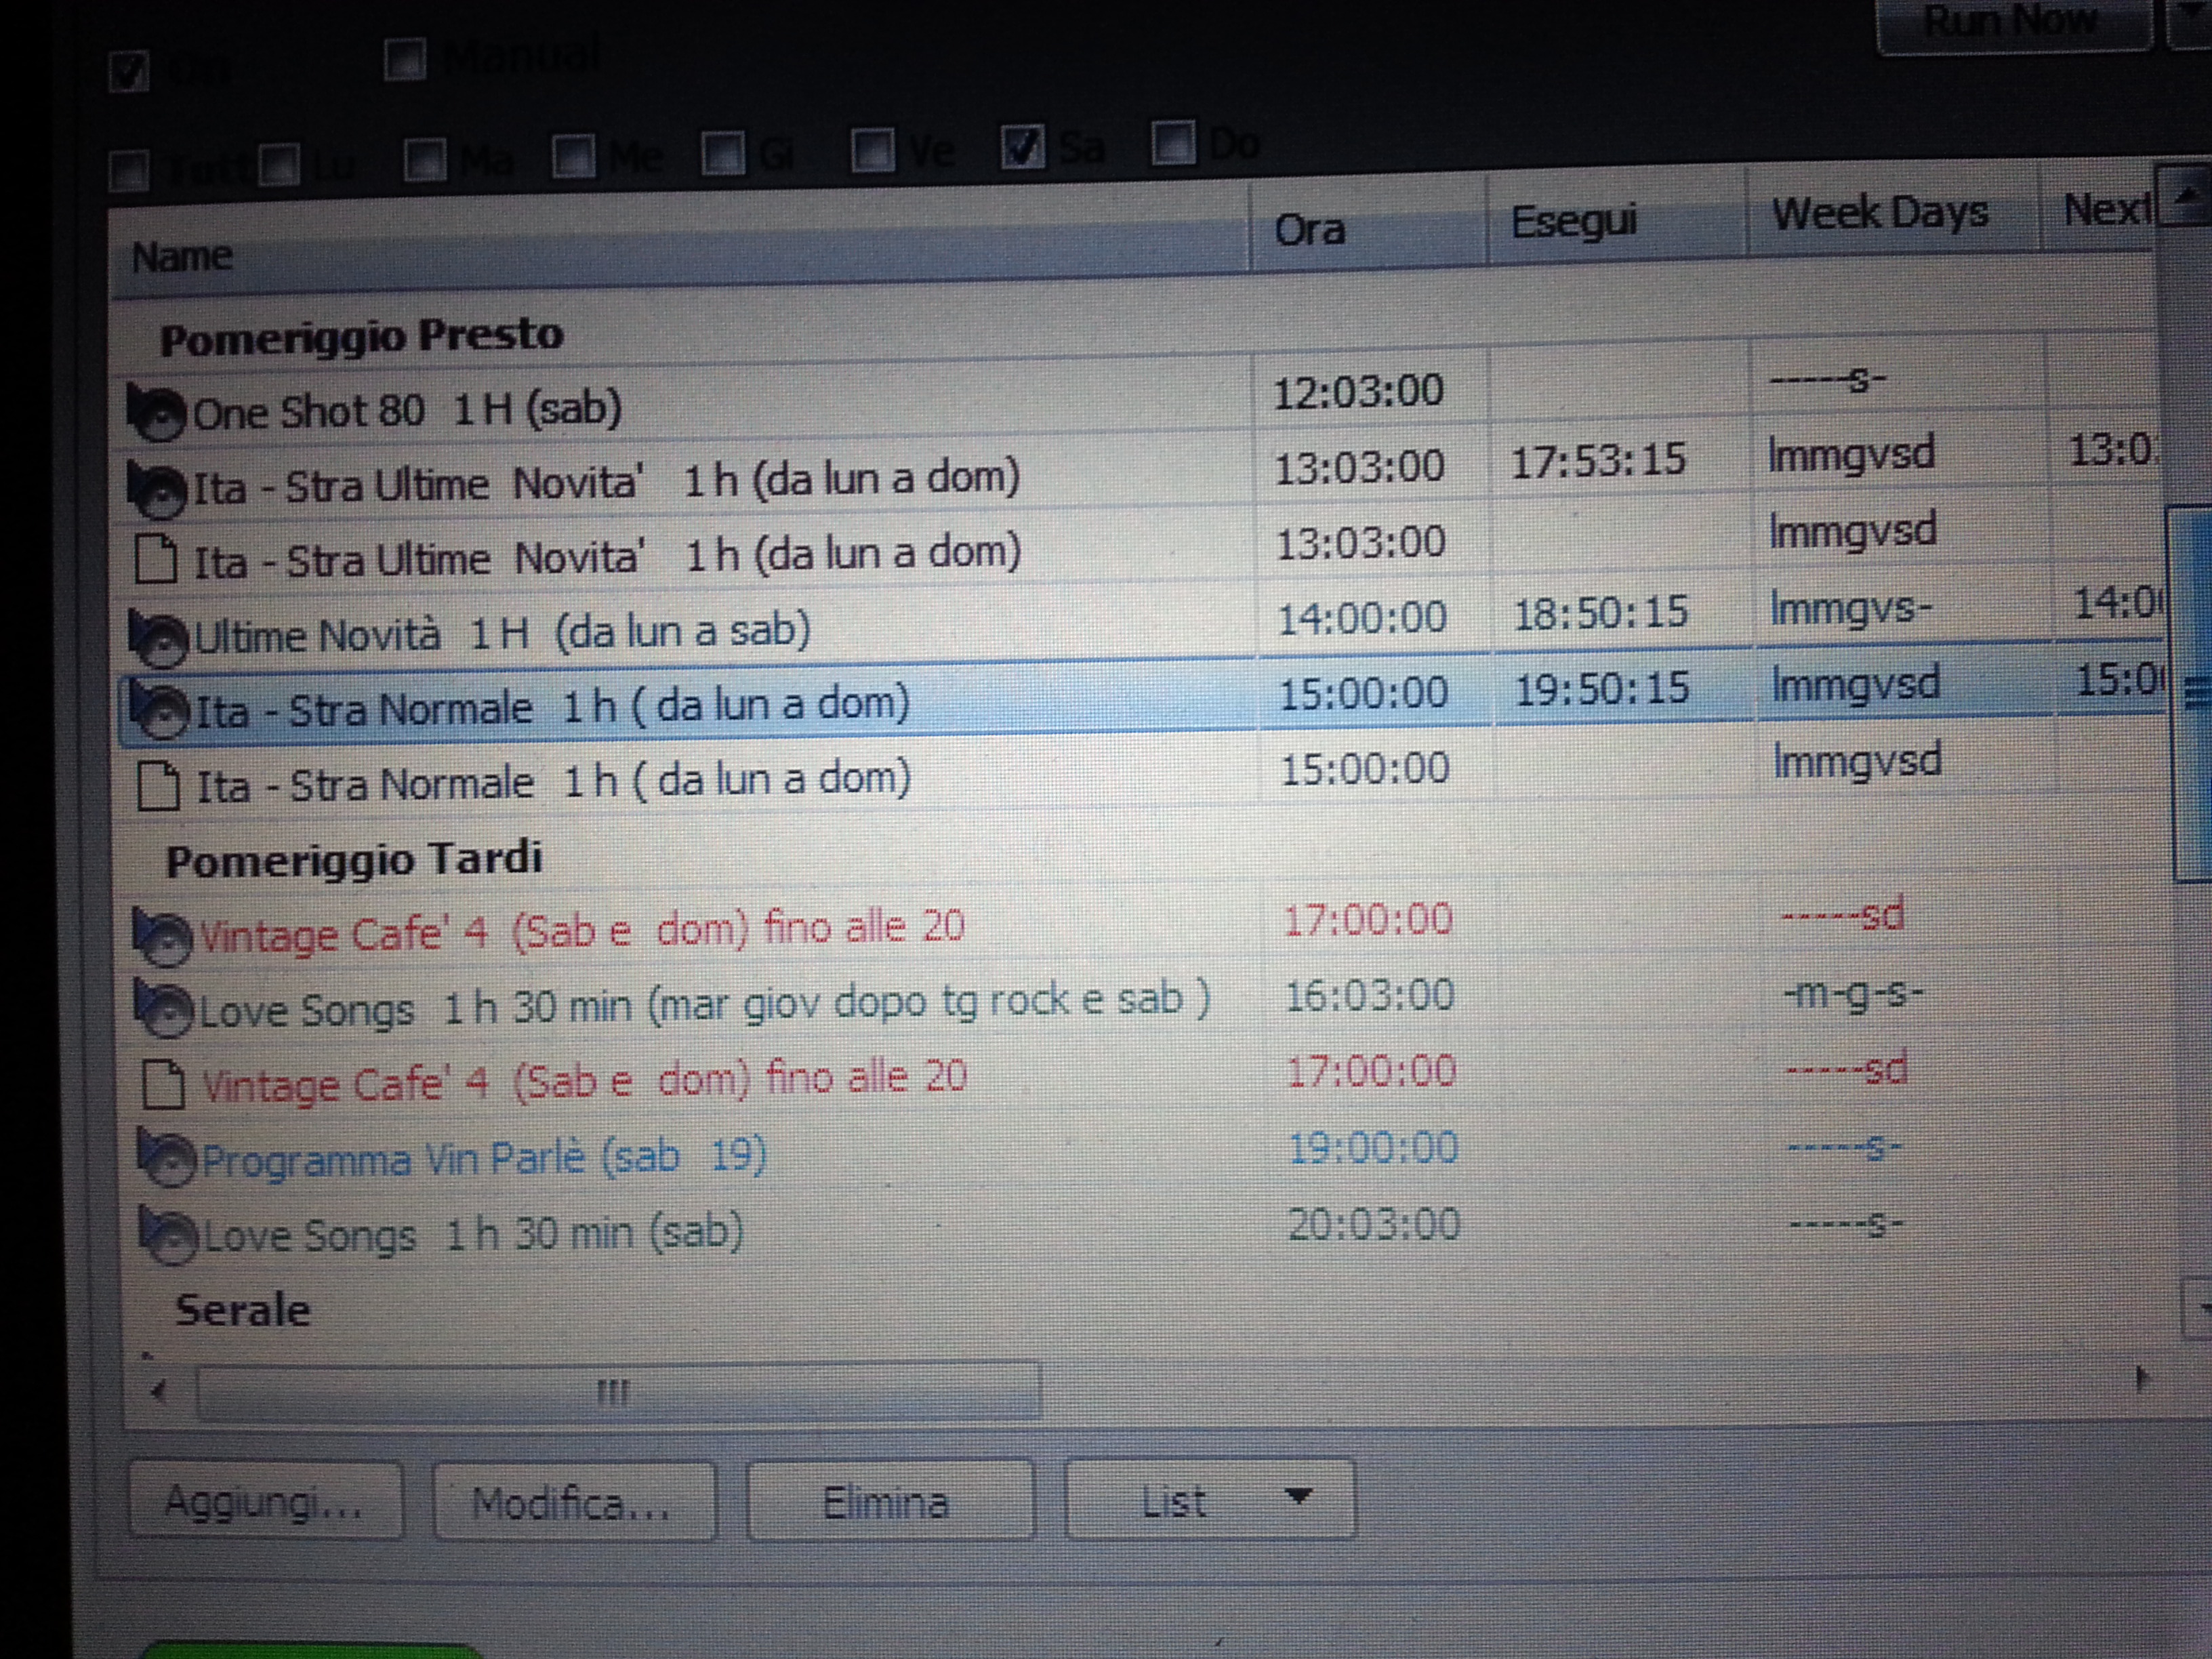Viewport: 2212px width, 1659px height.
Task: Click blank page icon beside Ita - Stra Normale
Action: tap(158, 785)
